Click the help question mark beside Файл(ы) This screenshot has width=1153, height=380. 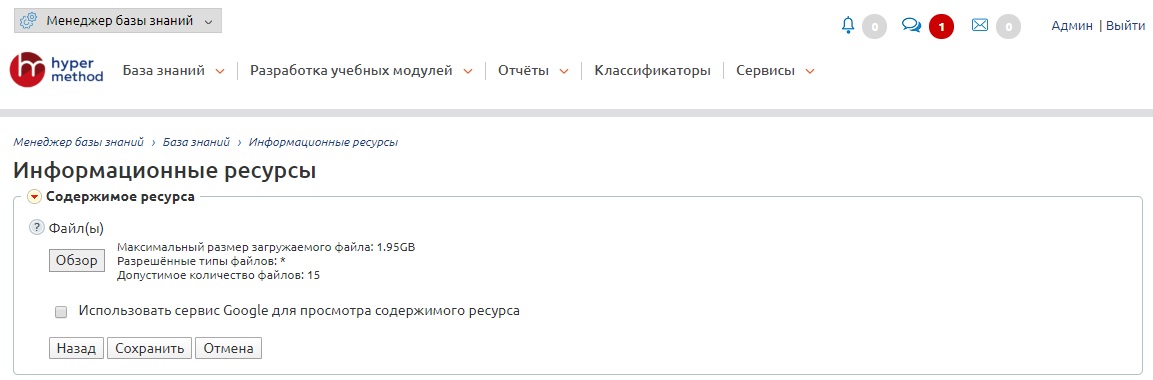point(37,228)
